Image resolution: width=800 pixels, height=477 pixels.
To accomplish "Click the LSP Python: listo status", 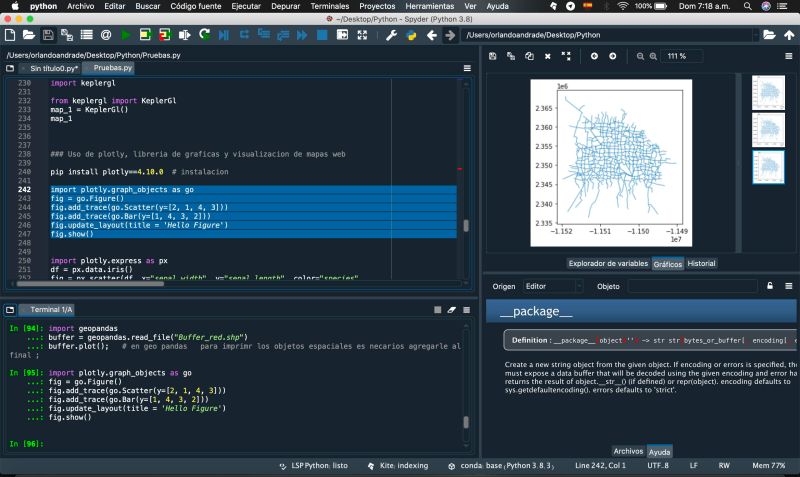I will click(314, 466).
